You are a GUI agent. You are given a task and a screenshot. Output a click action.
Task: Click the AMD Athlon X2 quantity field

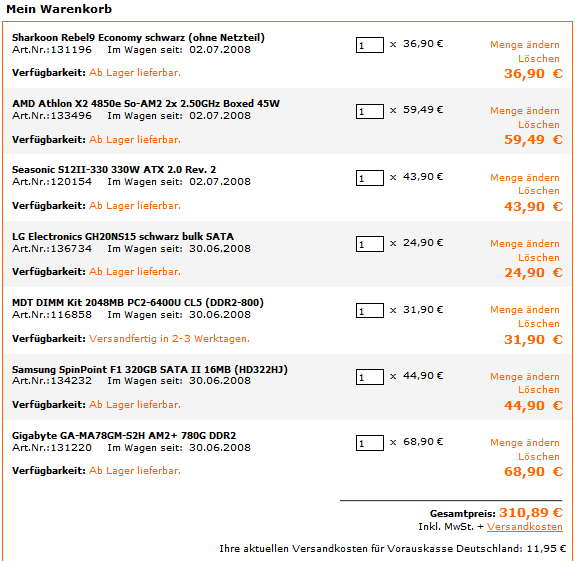click(370, 111)
